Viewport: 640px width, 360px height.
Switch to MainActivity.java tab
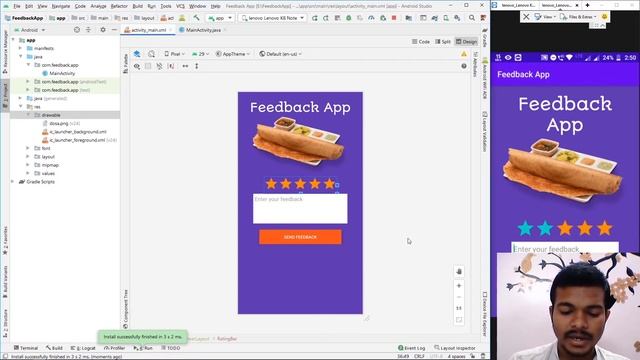click(x=203, y=30)
